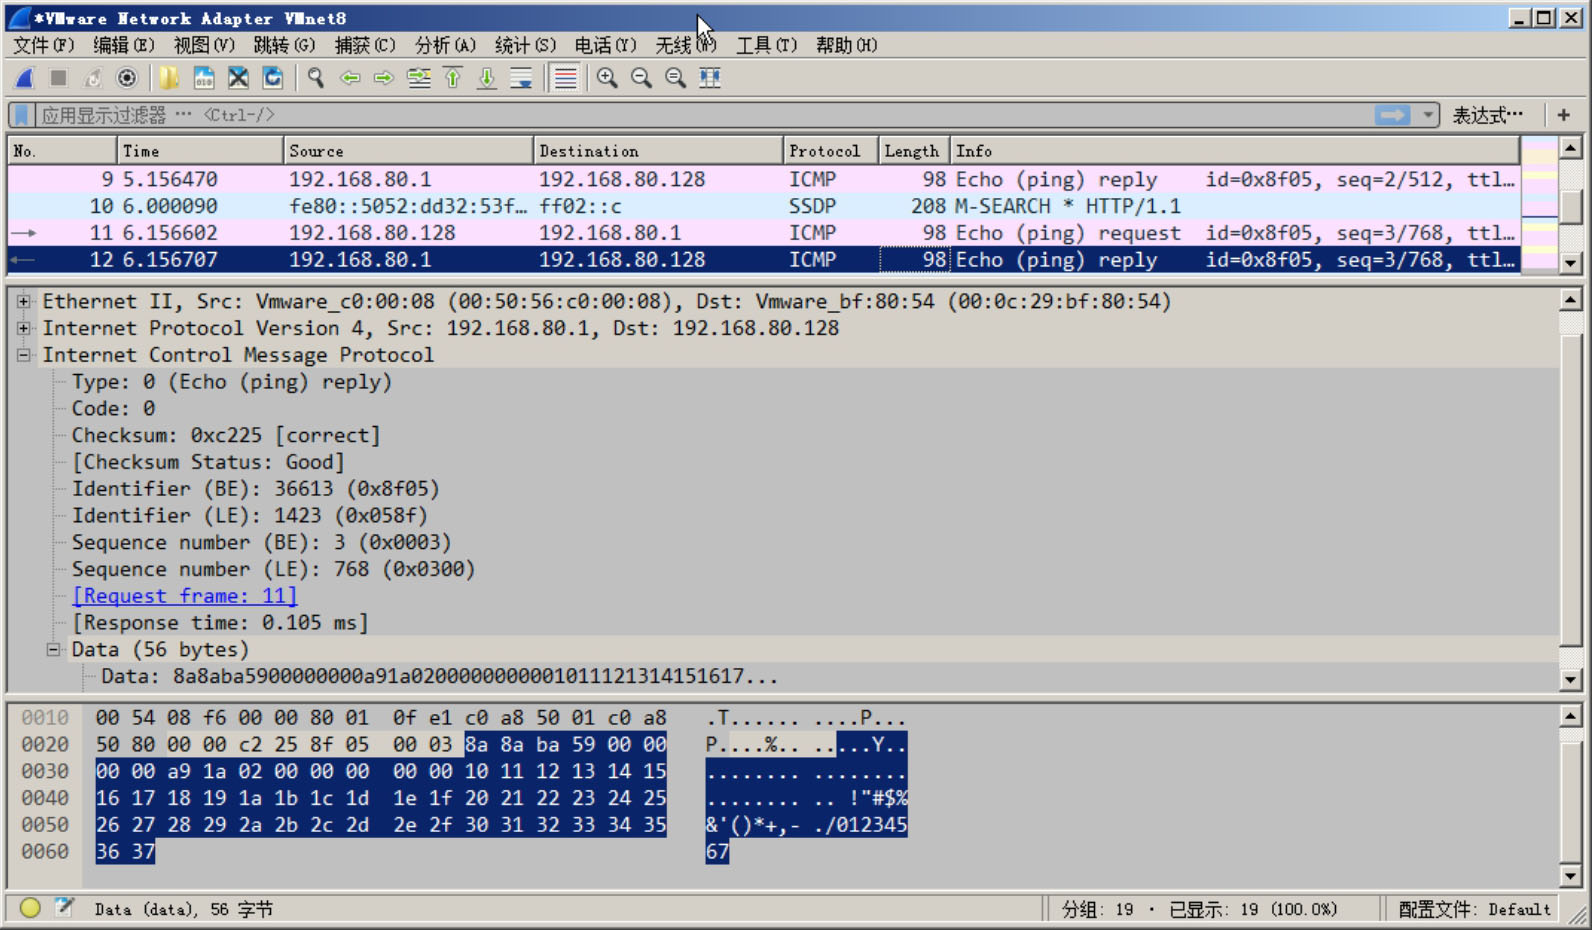
Task: Select the Checksum: 0xc225 field
Action: 226,435
